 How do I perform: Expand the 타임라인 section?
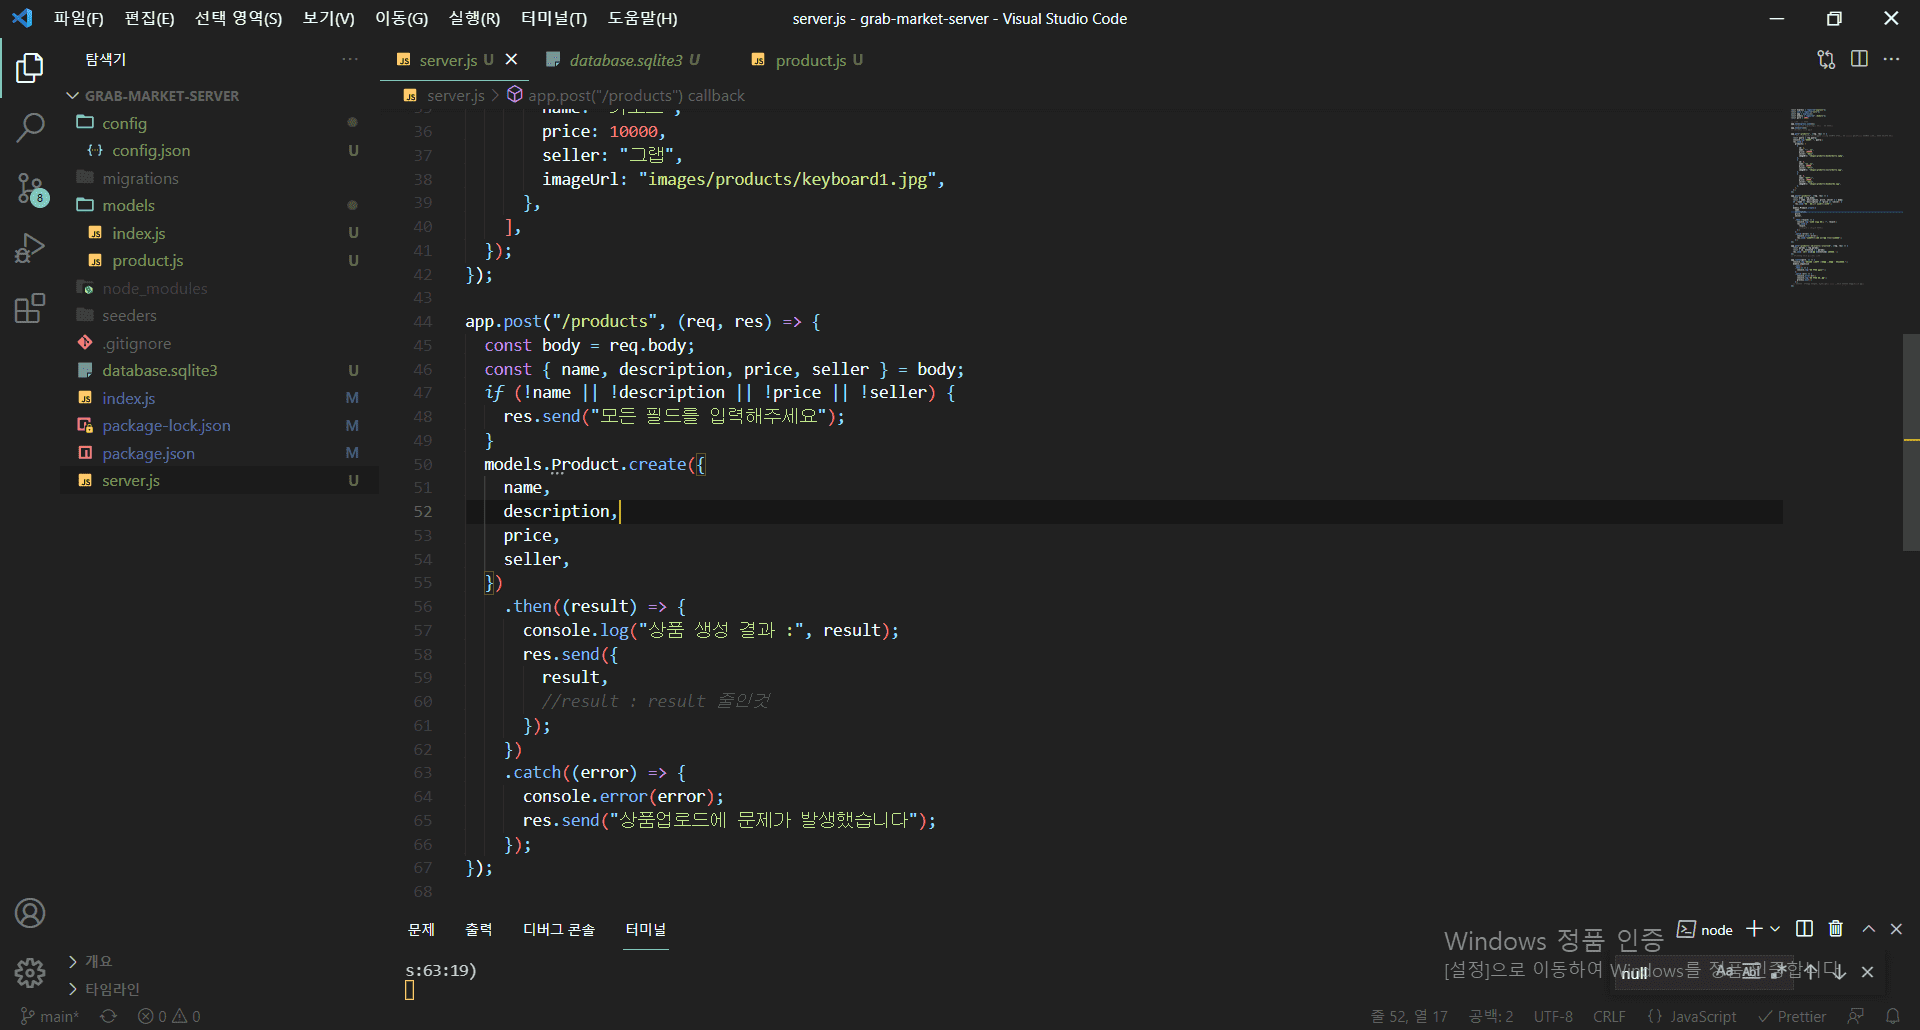(73, 989)
